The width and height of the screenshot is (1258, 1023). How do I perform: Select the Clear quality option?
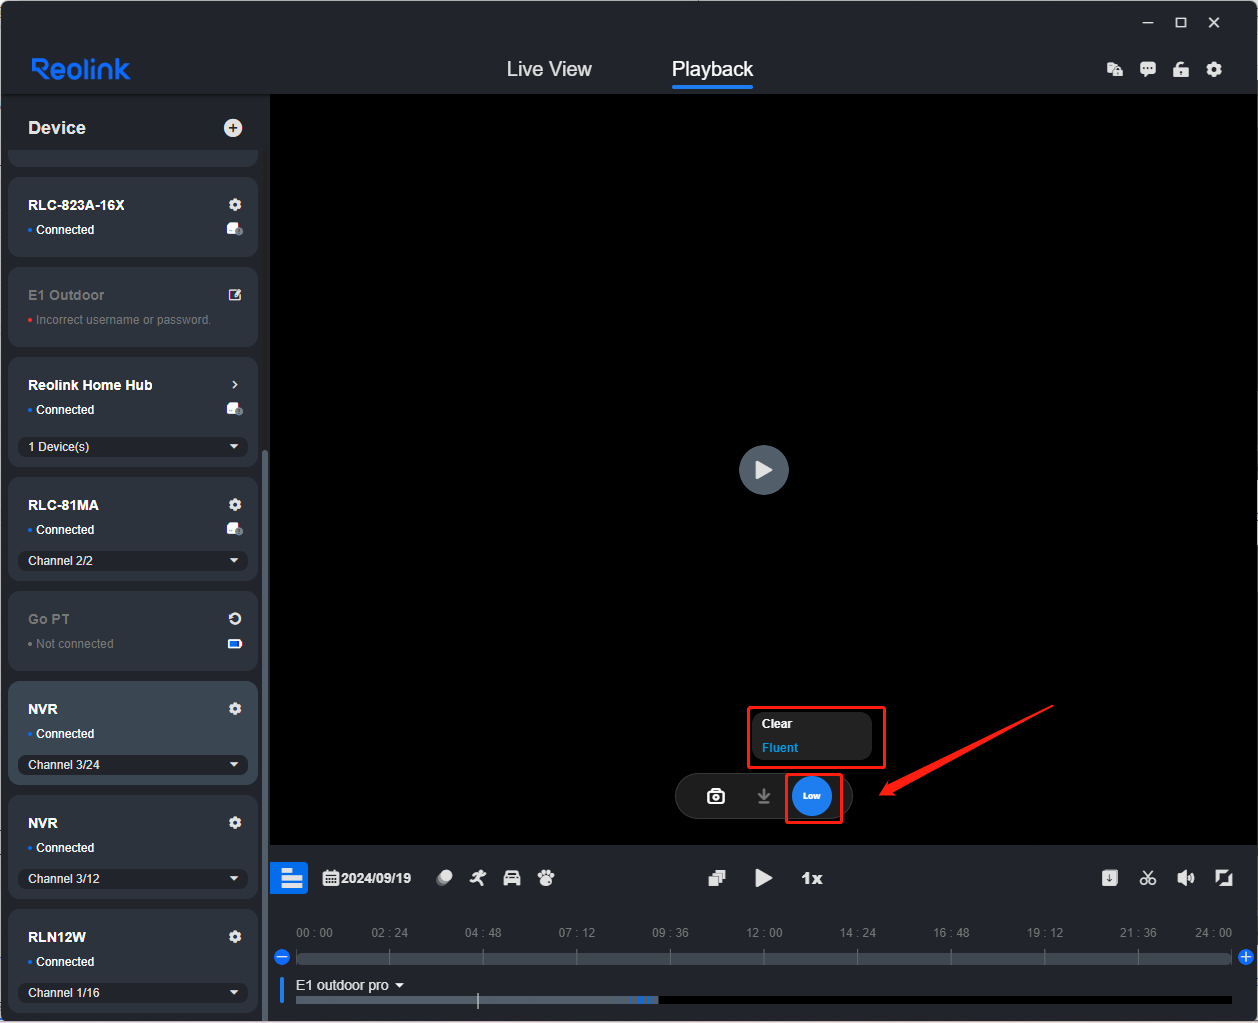click(777, 724)
